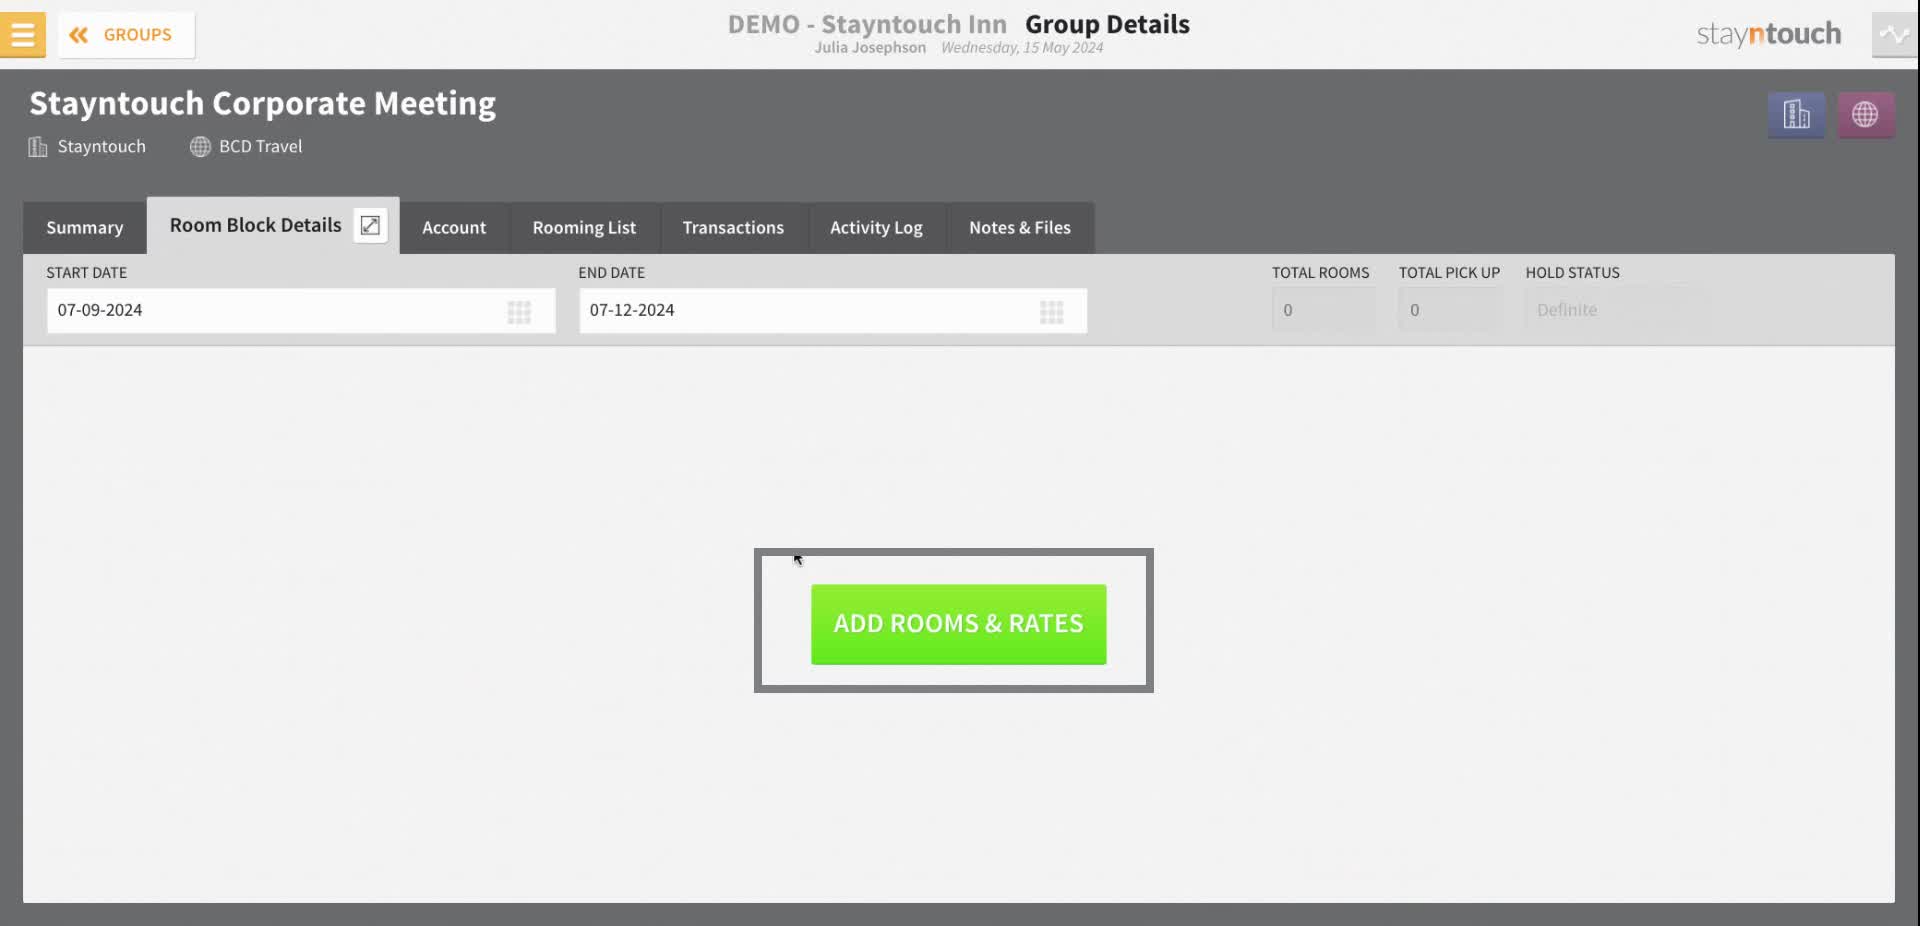This screenshot has width=1920, height=926.
Task: View the Activity Log tab
Action: [x=876, y=227]
